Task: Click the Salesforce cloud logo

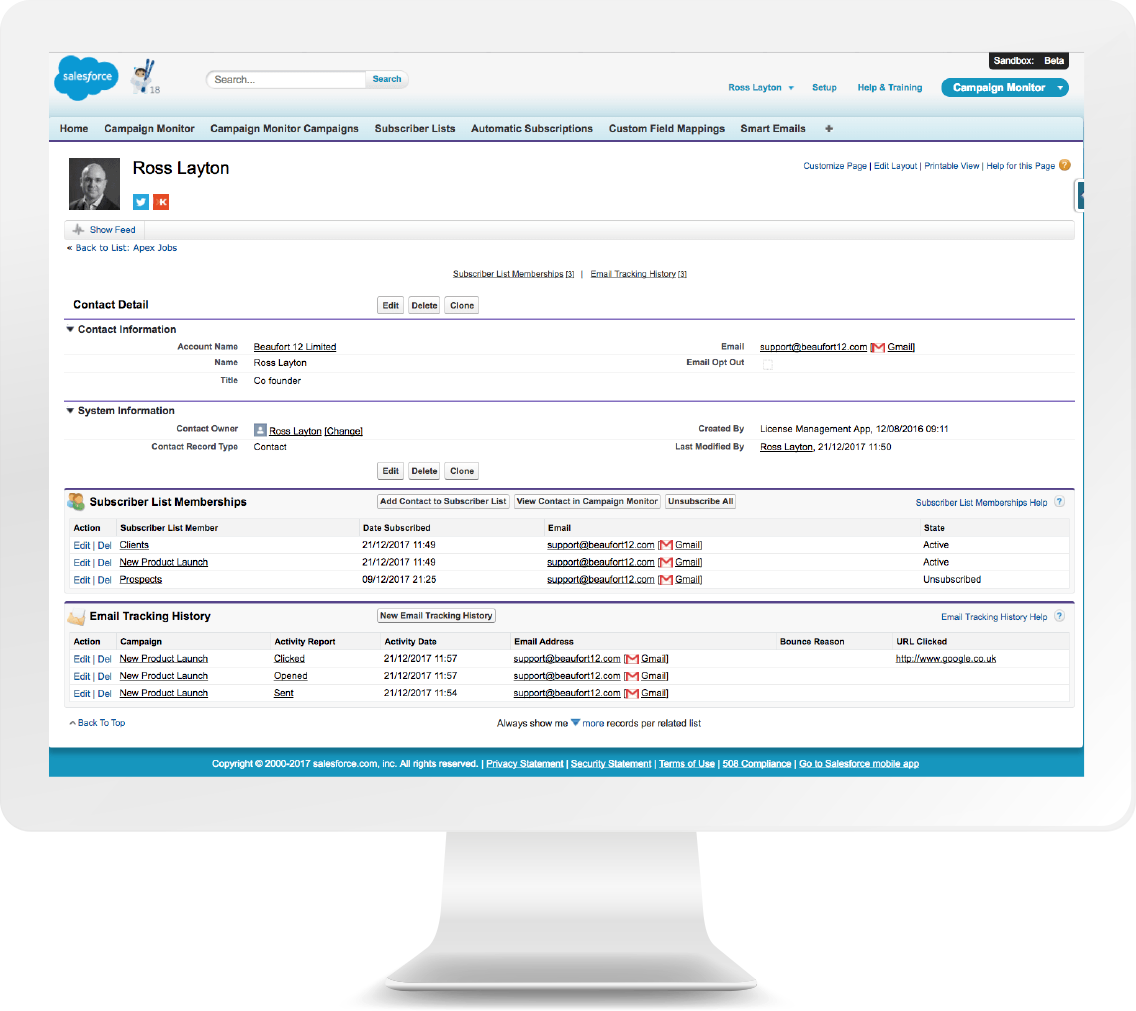Action: coord(85,78)
